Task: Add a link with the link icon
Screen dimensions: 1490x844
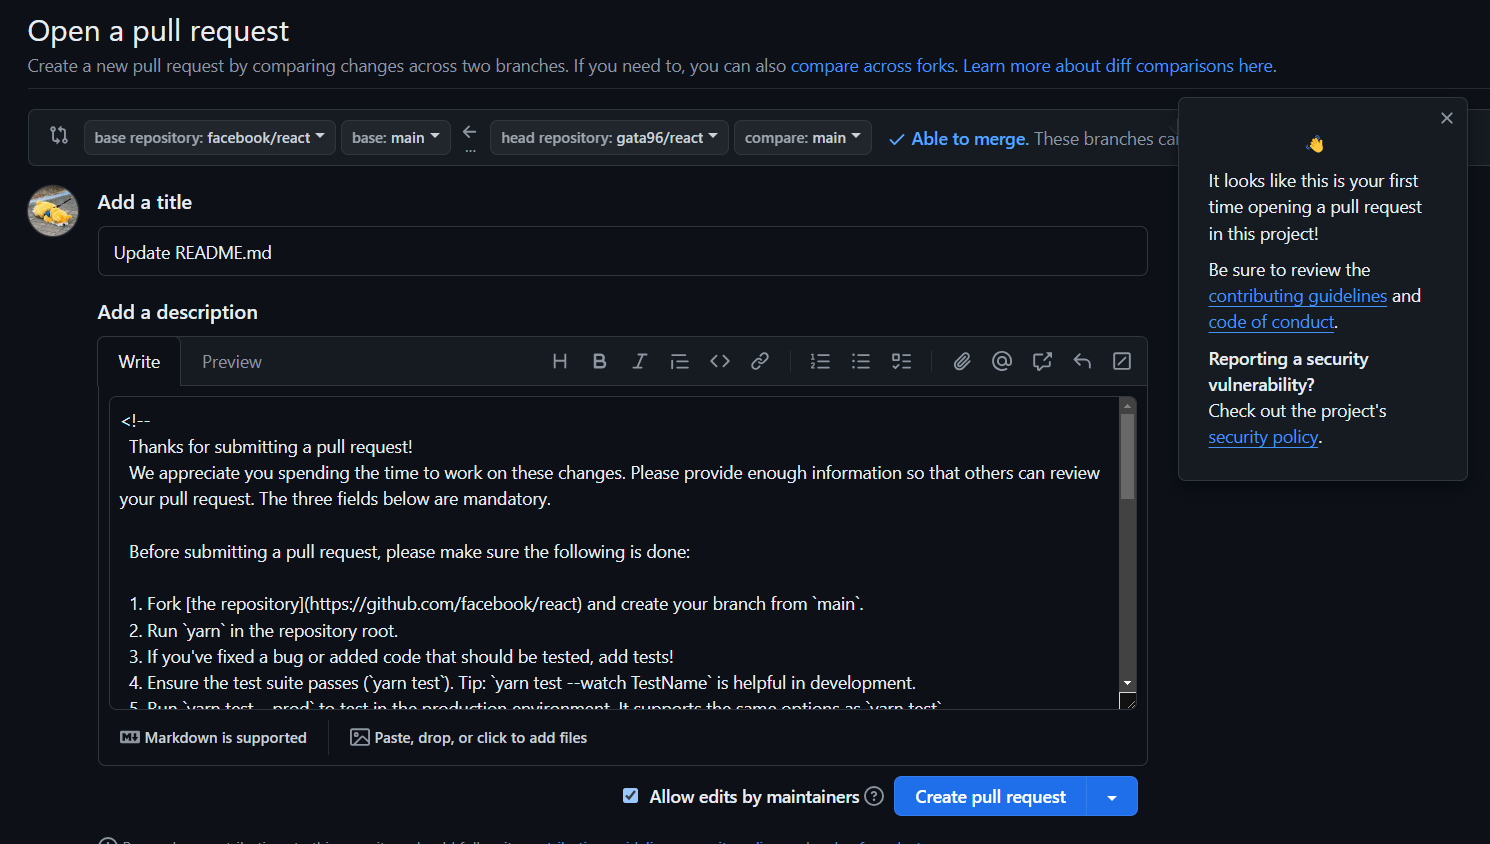Action: pos(760,361)
